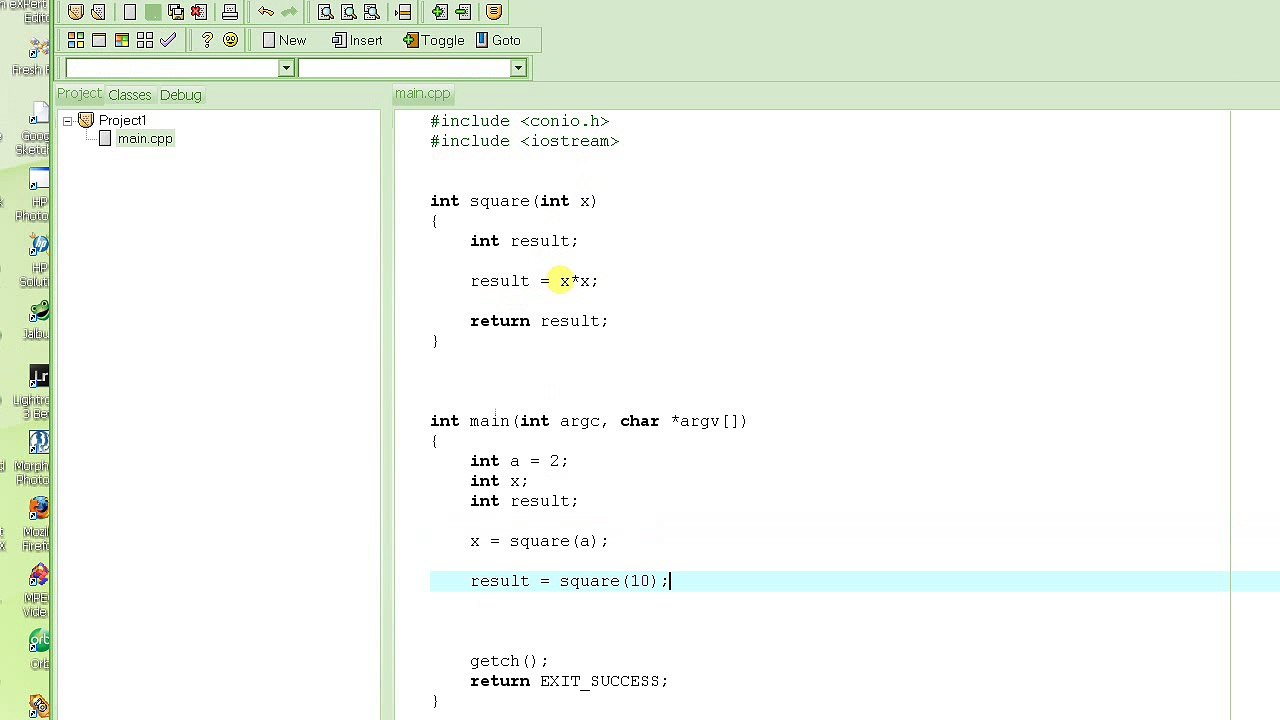Click the Debug checkmark icon

(x=167, y=40)
